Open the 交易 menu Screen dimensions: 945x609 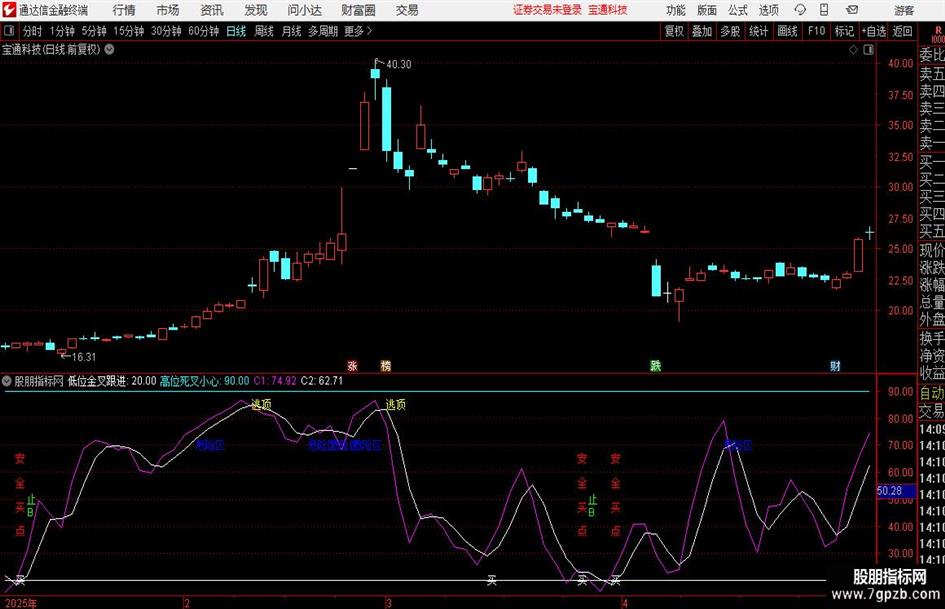(x=407, y=10)
